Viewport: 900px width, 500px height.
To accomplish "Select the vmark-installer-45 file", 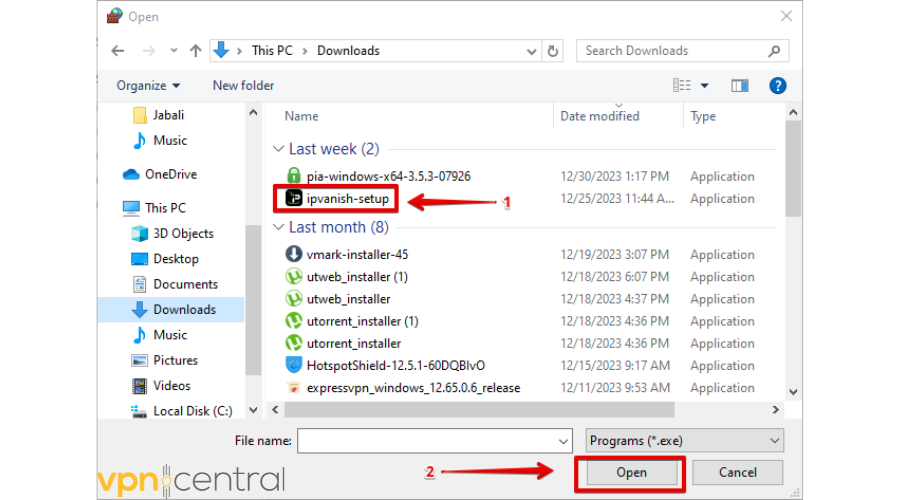I will tap(357, 255).
